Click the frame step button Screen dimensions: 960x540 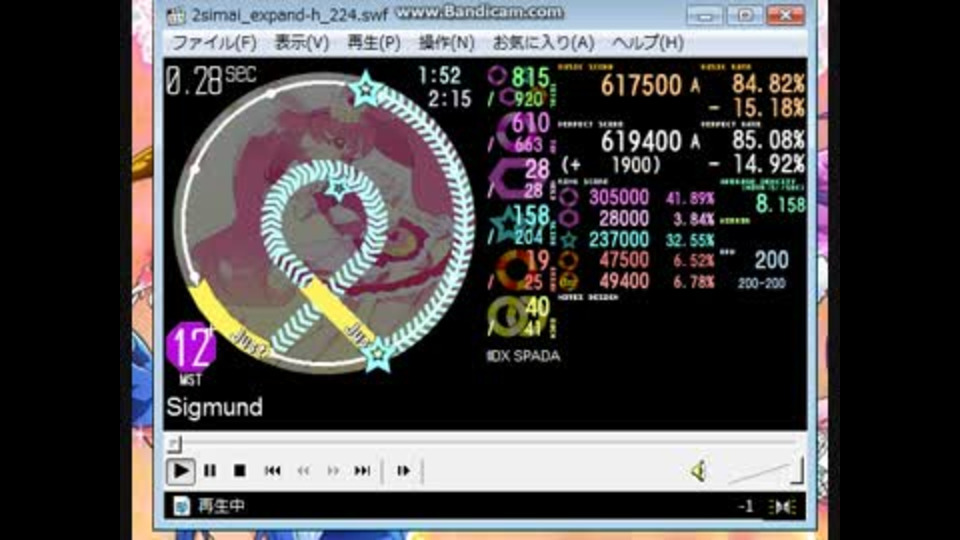tap(403, 471)
